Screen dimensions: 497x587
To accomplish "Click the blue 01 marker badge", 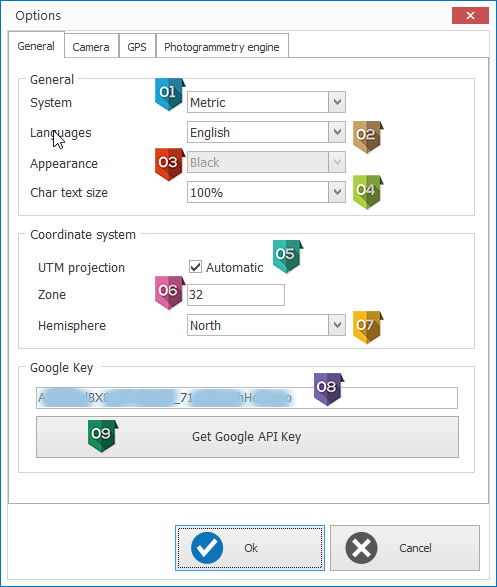I will click(170, 94).
